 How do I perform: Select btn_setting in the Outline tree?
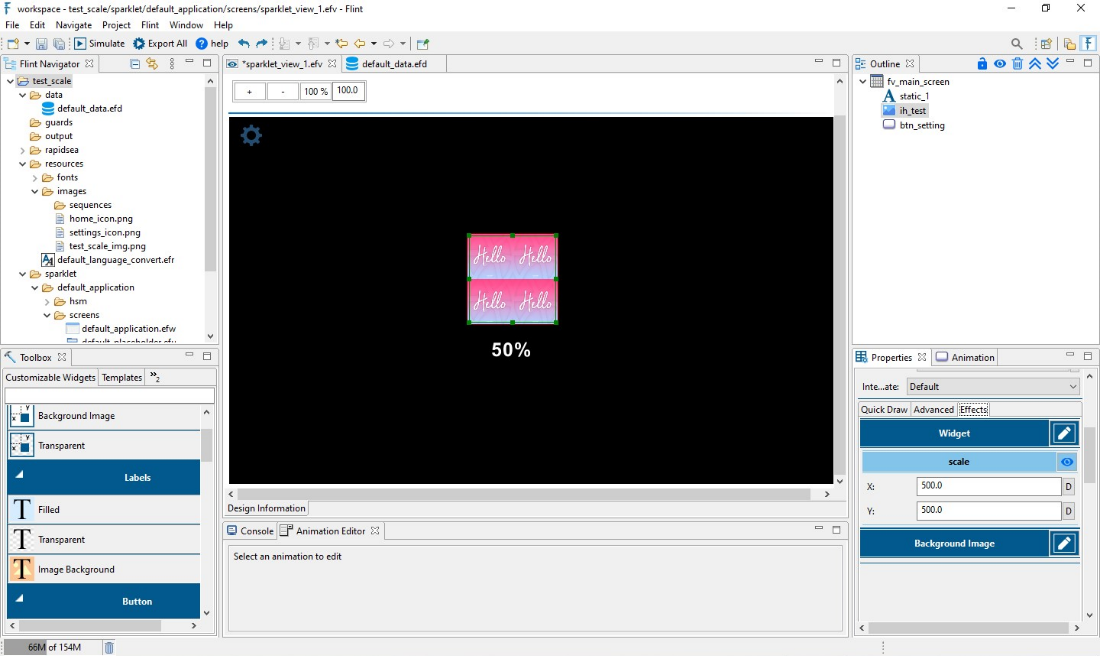click(x=921, y=125)
